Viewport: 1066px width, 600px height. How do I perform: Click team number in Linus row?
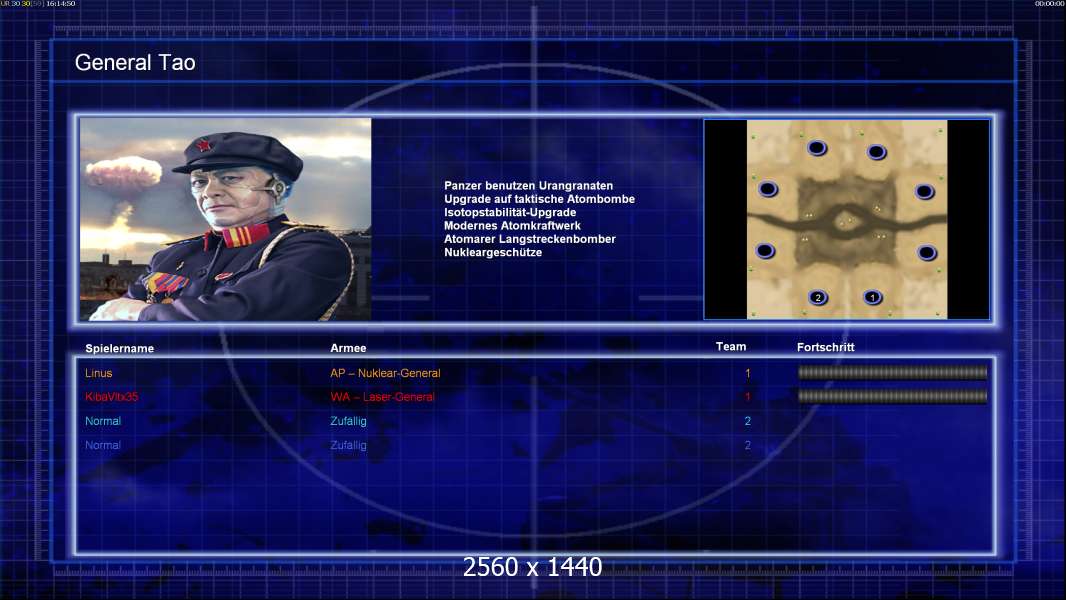[747, 373]
